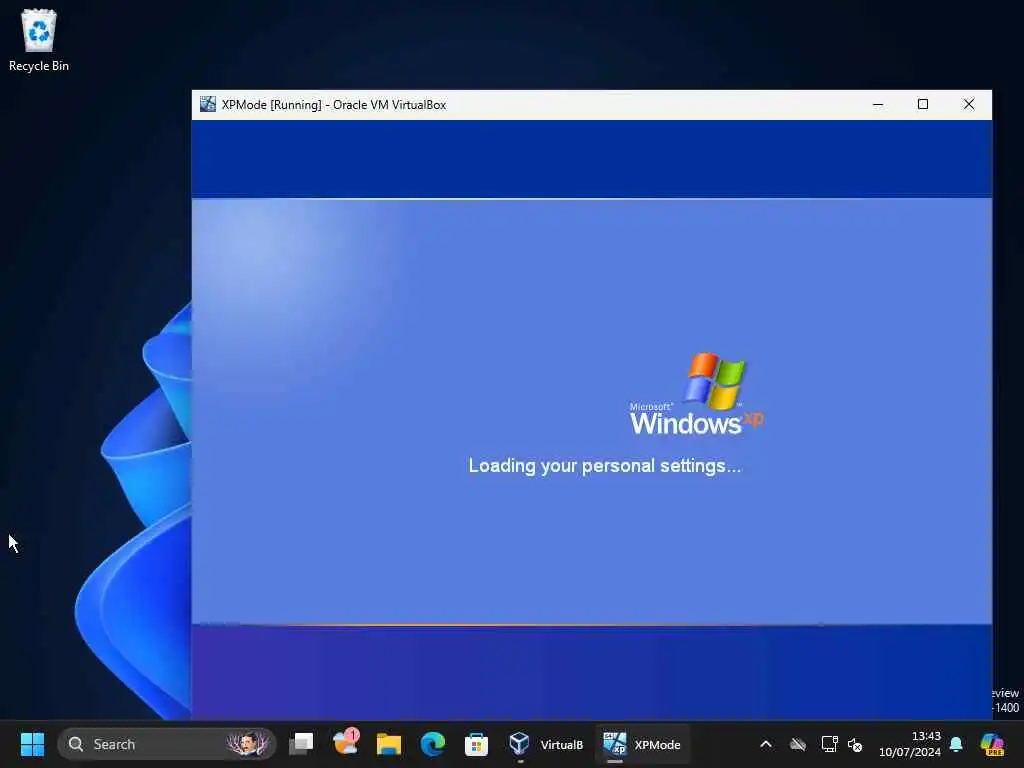
Task: Switch to the VirtualBox Manager taskbar button
Action: (x=546, y=744)
